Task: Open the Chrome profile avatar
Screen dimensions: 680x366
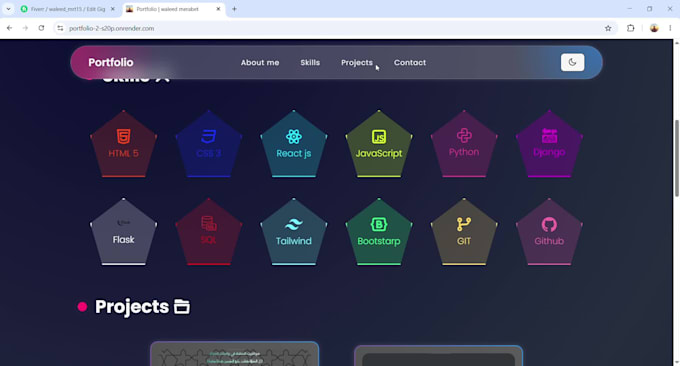Action: [x=654, y=28]
